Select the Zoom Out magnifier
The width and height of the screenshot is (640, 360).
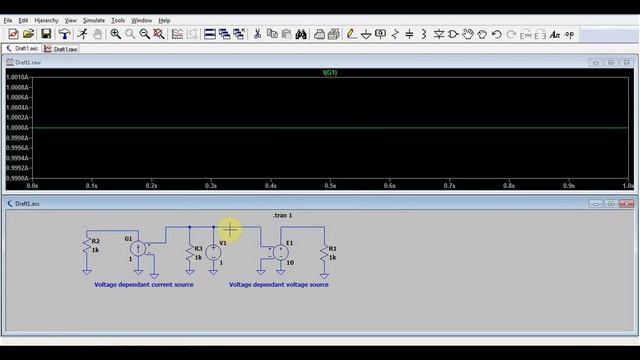(x=144, y=34)
